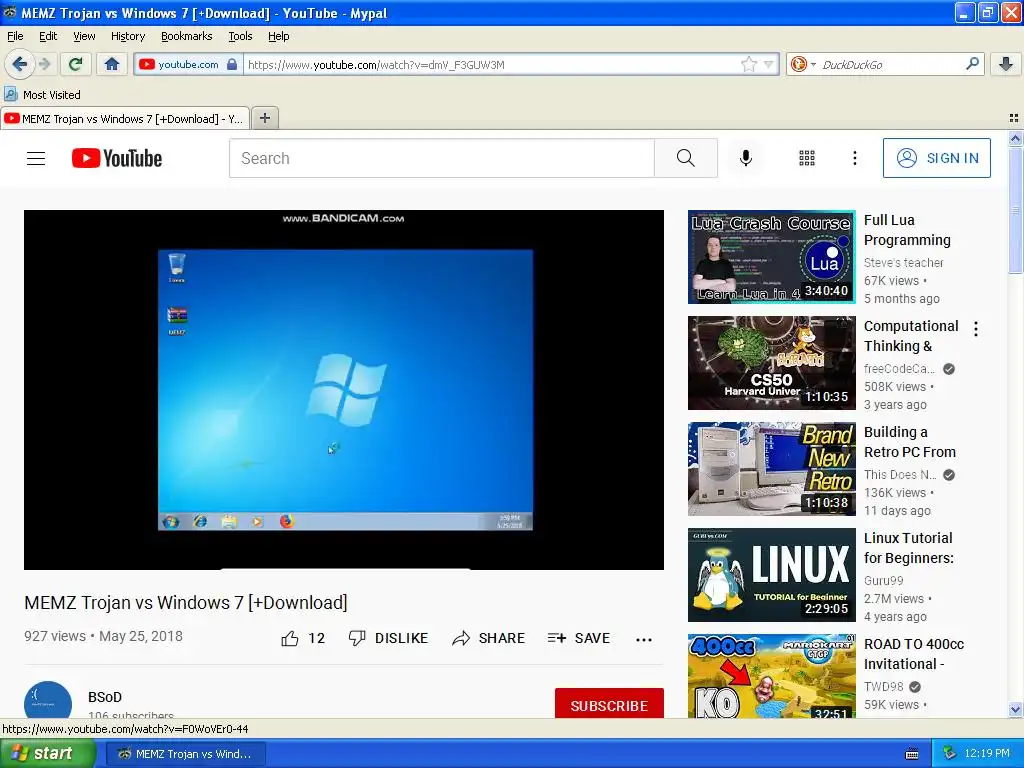The height and width of the screenshot is (768, 1024).
Task: Open the Bookmarks menu
Action: [186, 36]
